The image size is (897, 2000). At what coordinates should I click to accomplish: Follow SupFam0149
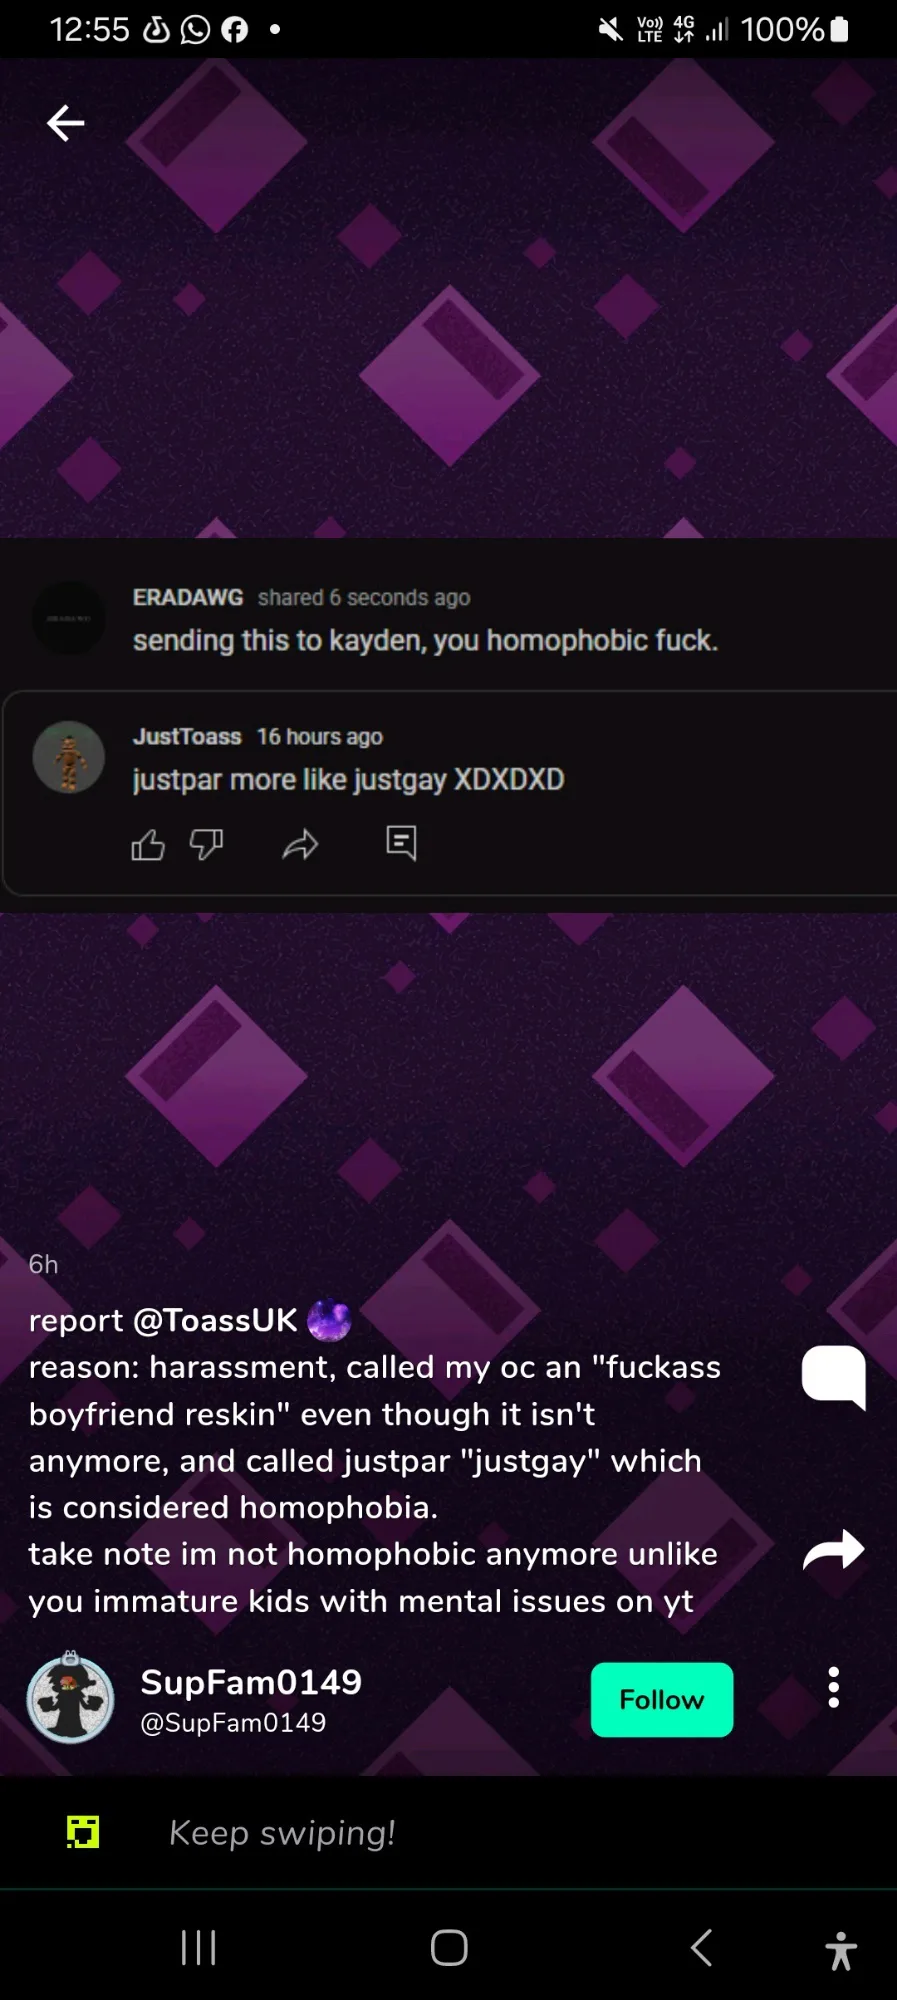tap(662, 1700)
